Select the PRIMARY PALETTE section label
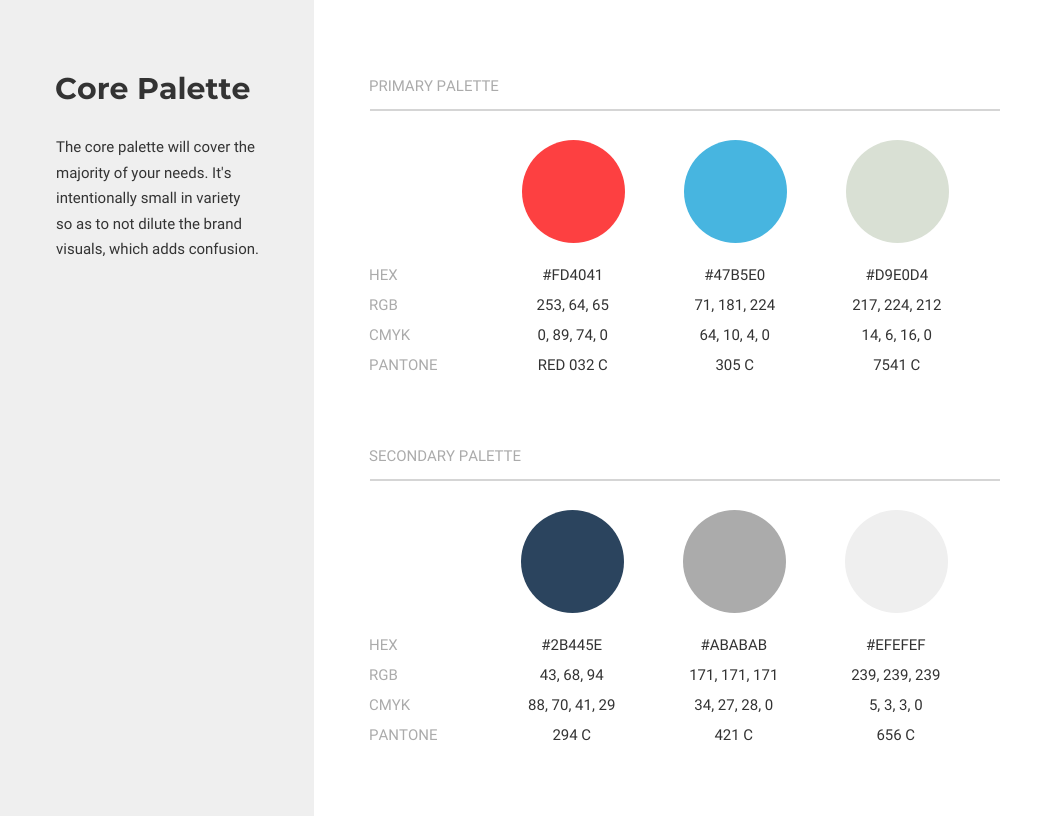Viewport: 1056px width, 816px height. (434, 86)
